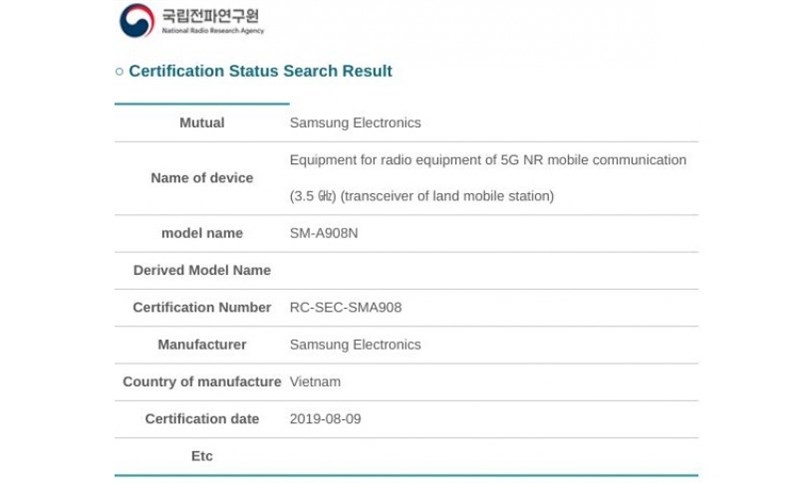Click the National Radio Research Agency logo emblem

(x=137, y=20)
